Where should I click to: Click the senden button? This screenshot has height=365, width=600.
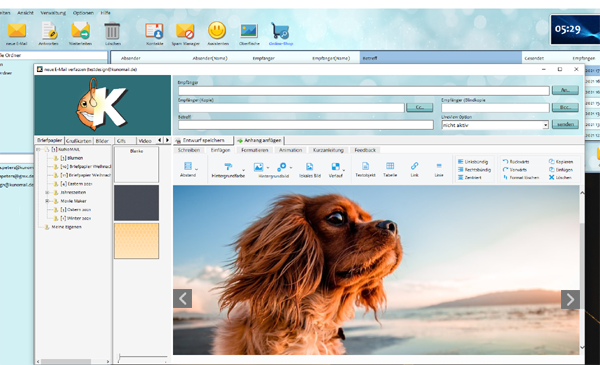(x=565, y=124)
